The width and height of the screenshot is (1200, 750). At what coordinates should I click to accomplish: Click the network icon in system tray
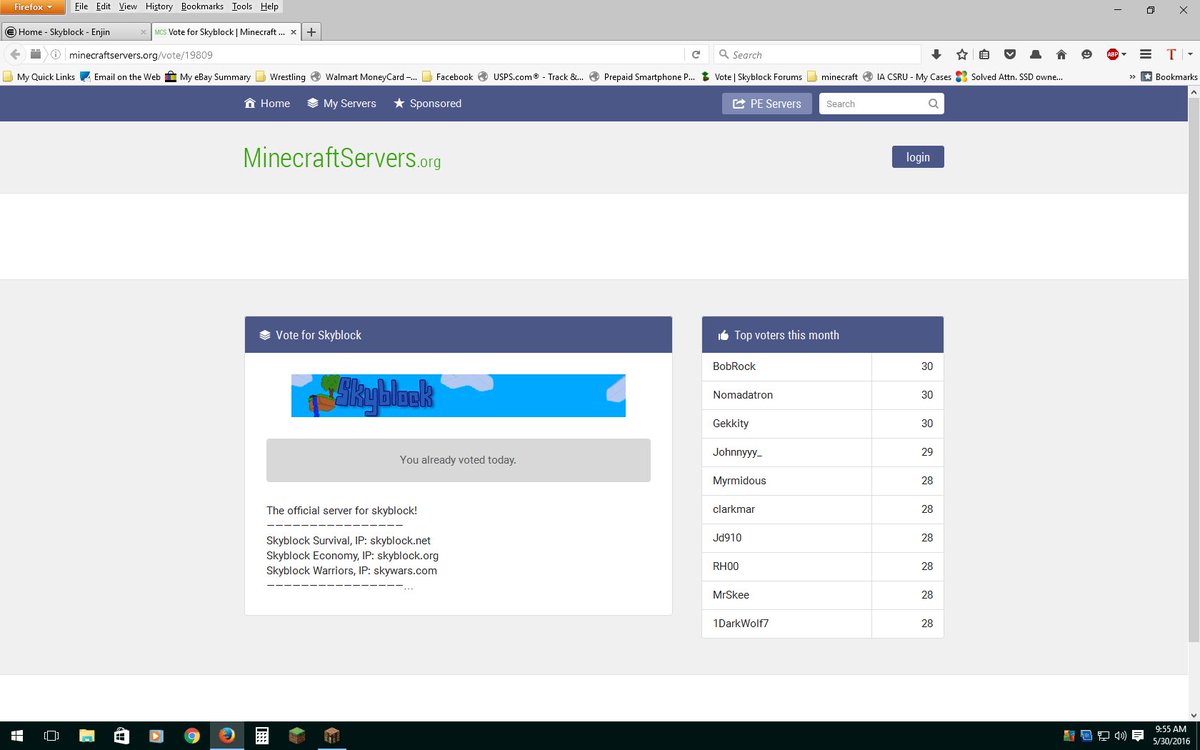click(1103, 735)
